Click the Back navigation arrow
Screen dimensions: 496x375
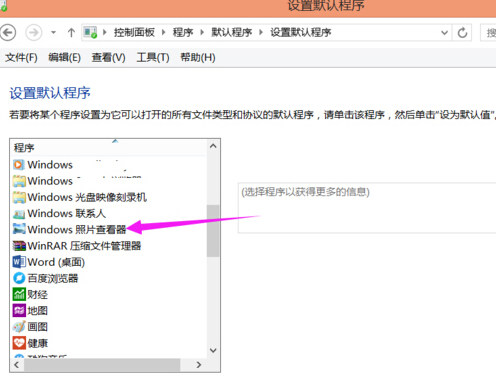7,33
